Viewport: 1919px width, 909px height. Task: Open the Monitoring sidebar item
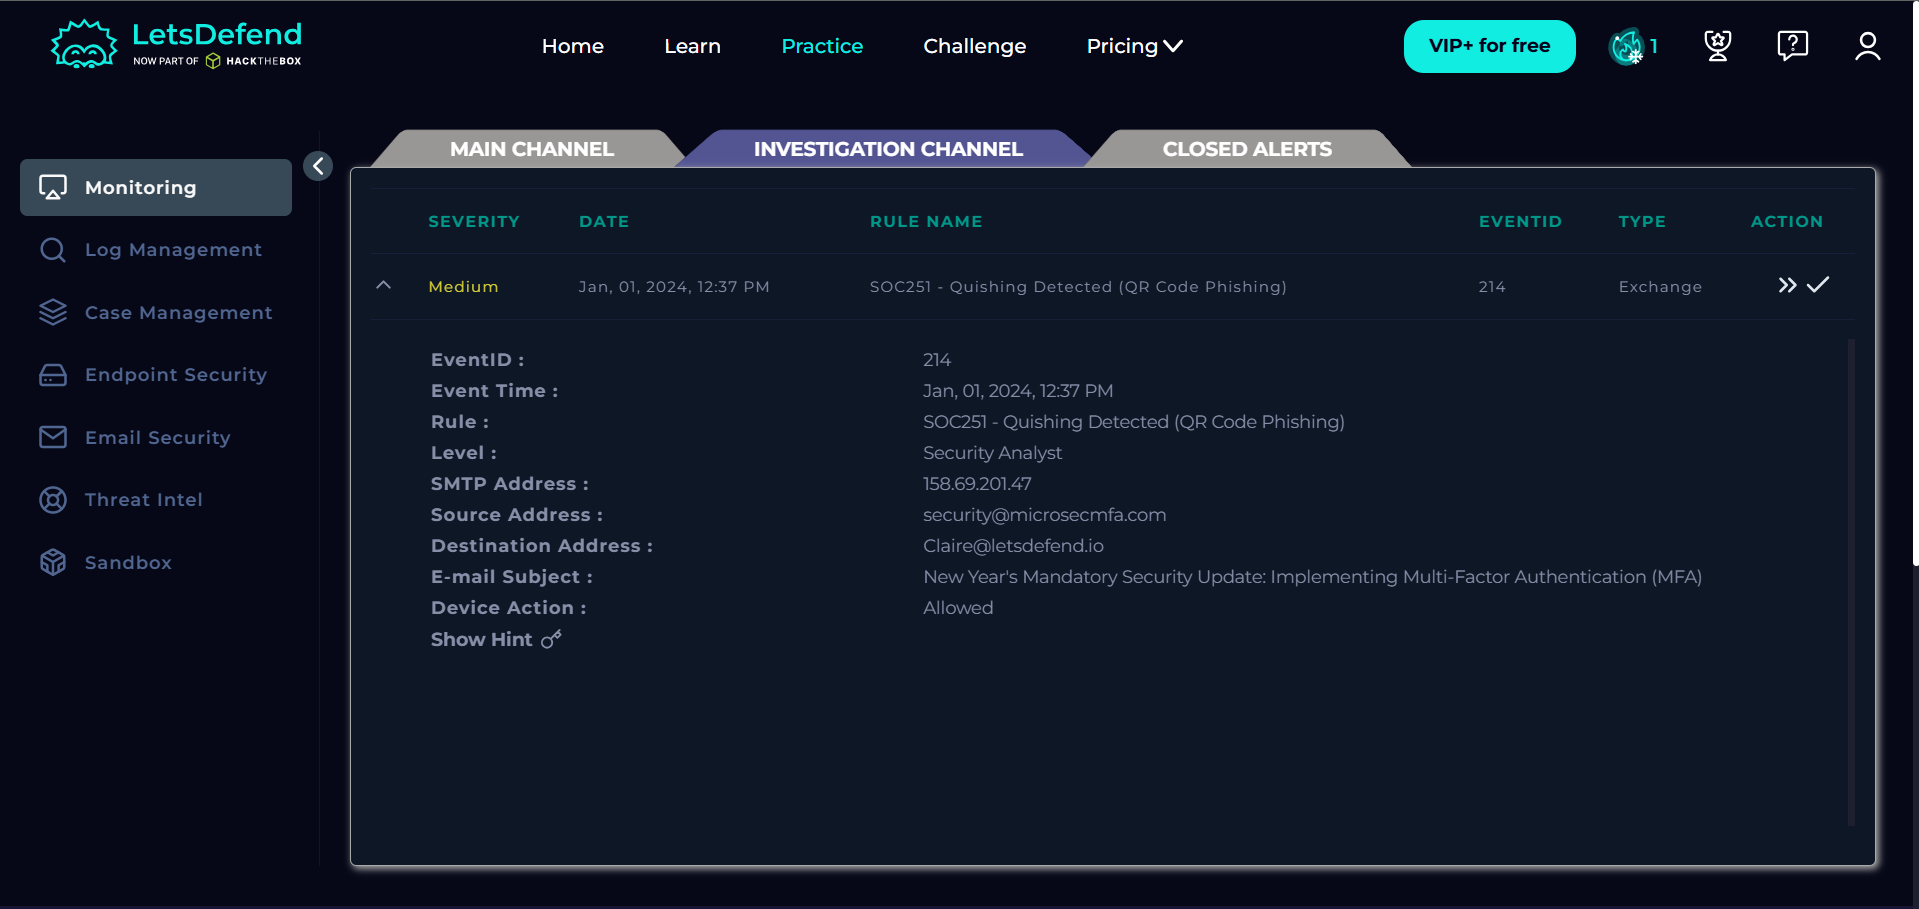(156, 187)
